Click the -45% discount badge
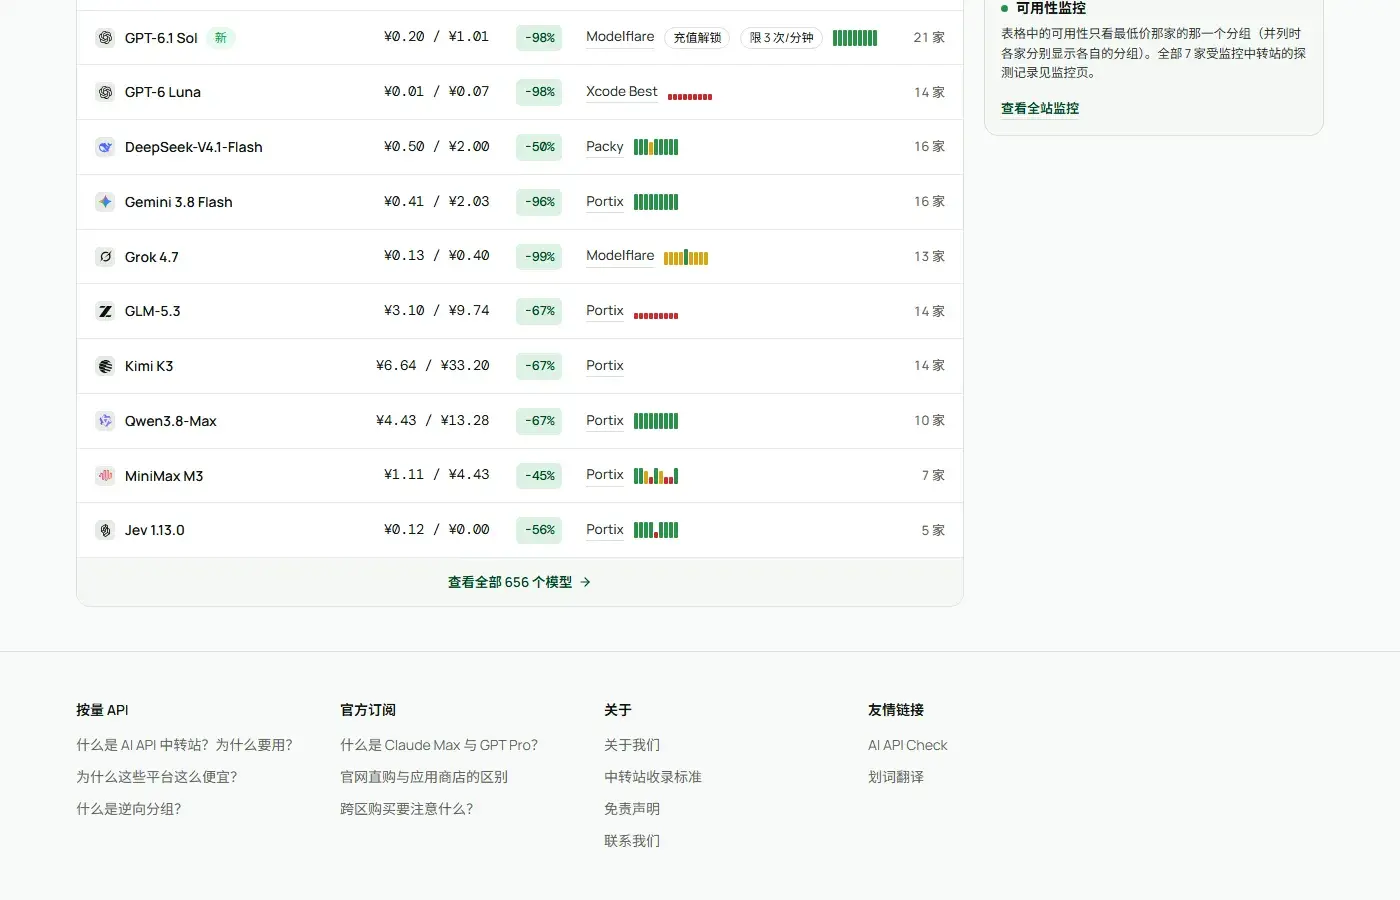Viewport: 1400px width, 900px height. click(x=540, y=476)
